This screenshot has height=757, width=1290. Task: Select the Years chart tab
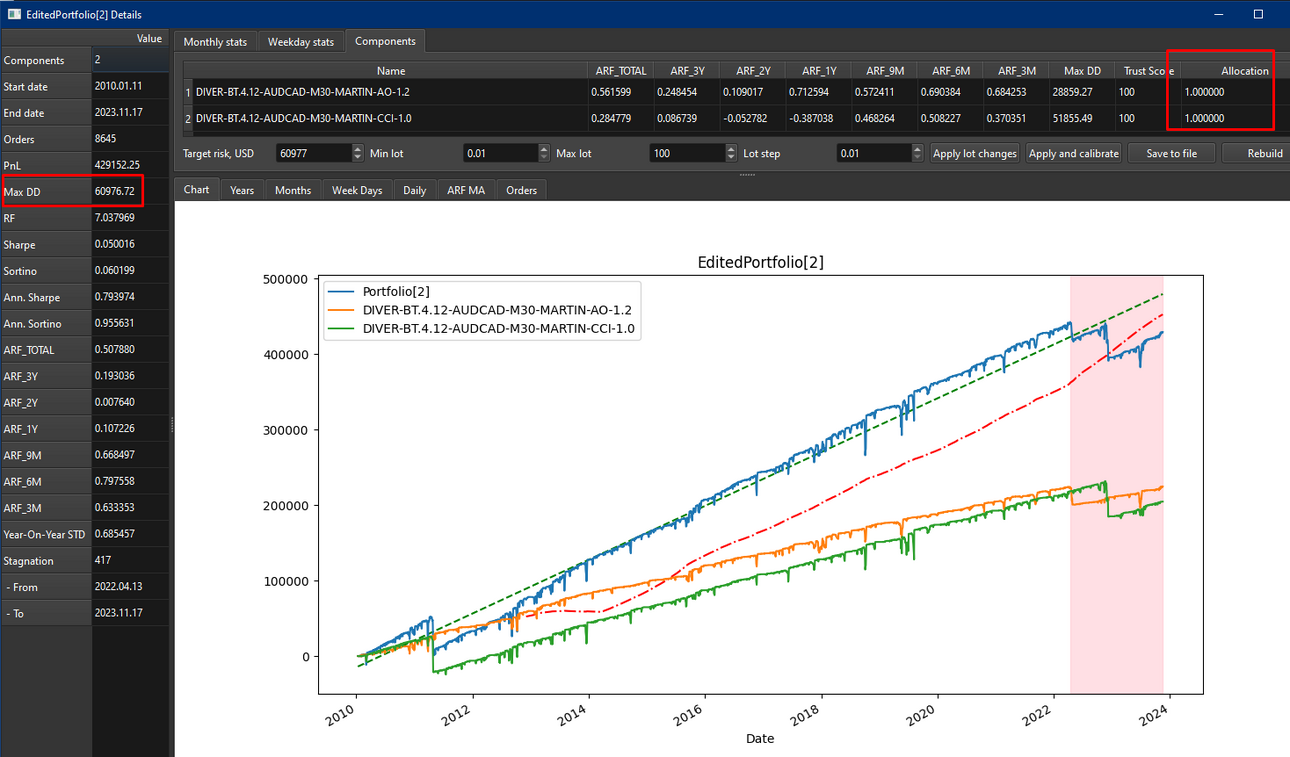click(242, 190)
